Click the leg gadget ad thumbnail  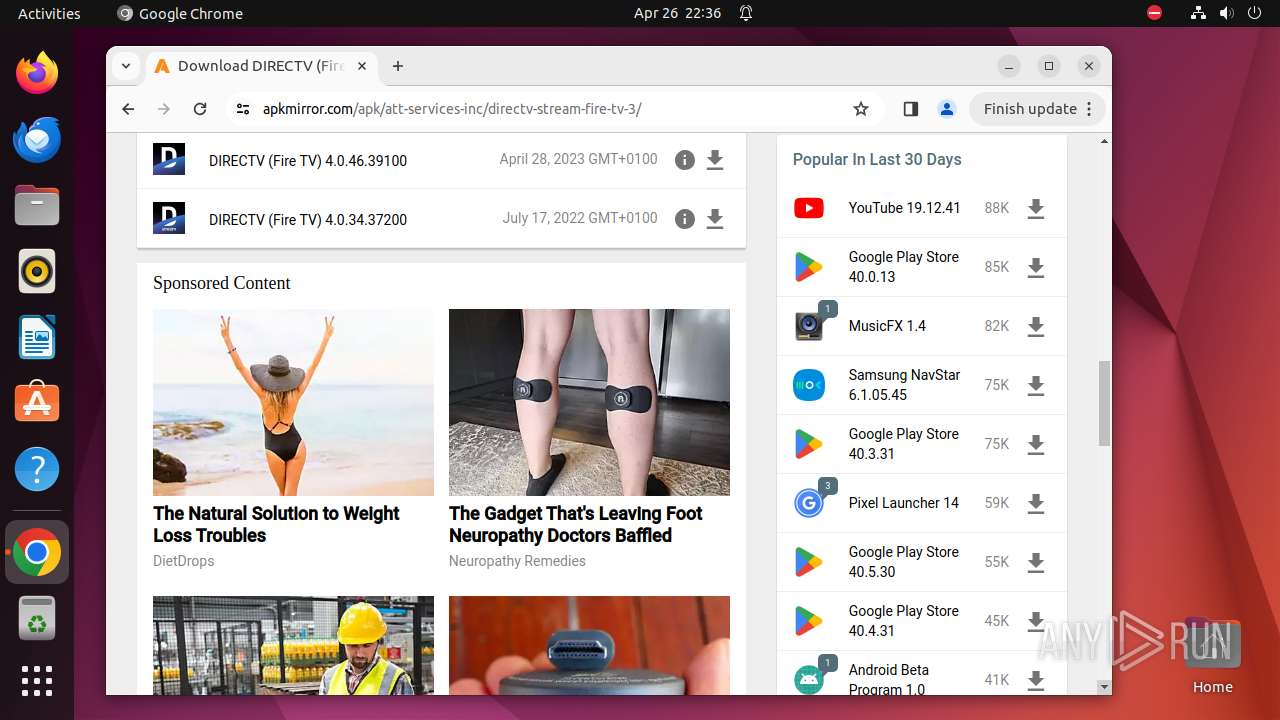tap(589, 402)
